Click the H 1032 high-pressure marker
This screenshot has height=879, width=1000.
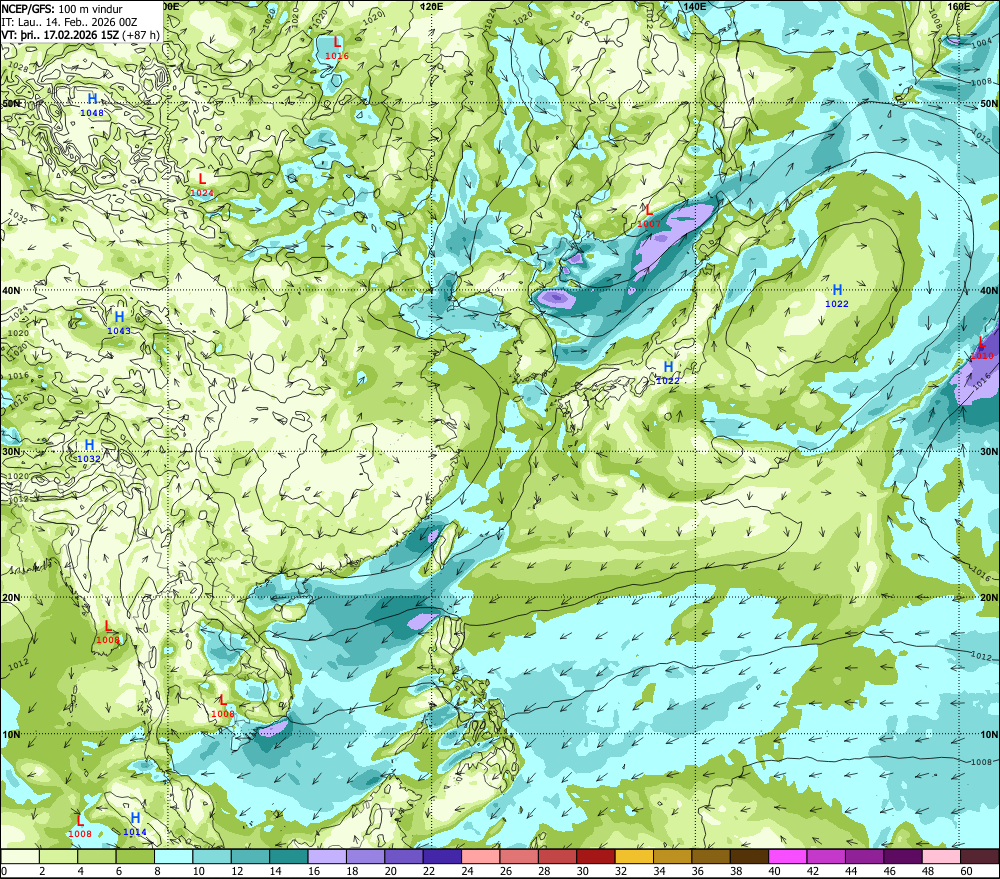89,451
